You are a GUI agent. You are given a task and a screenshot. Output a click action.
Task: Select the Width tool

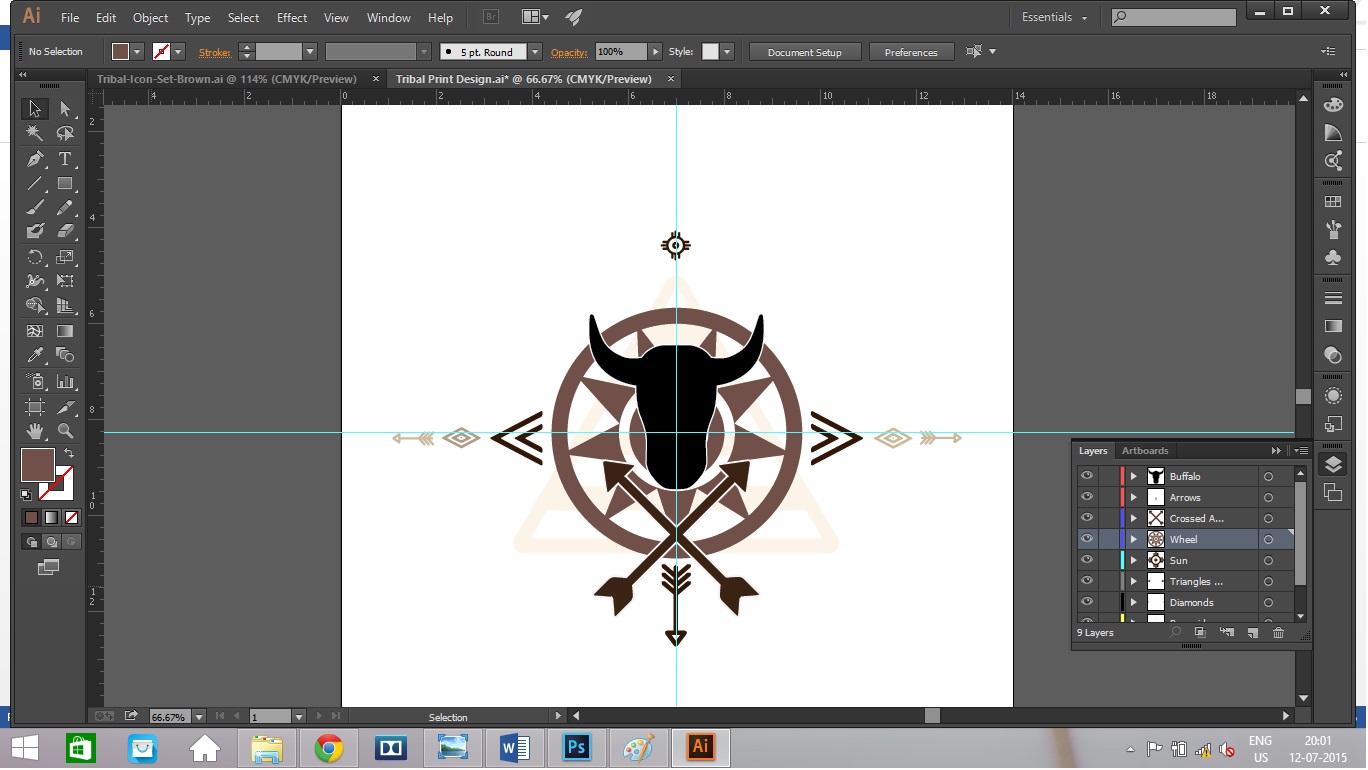tap(35, 281)
